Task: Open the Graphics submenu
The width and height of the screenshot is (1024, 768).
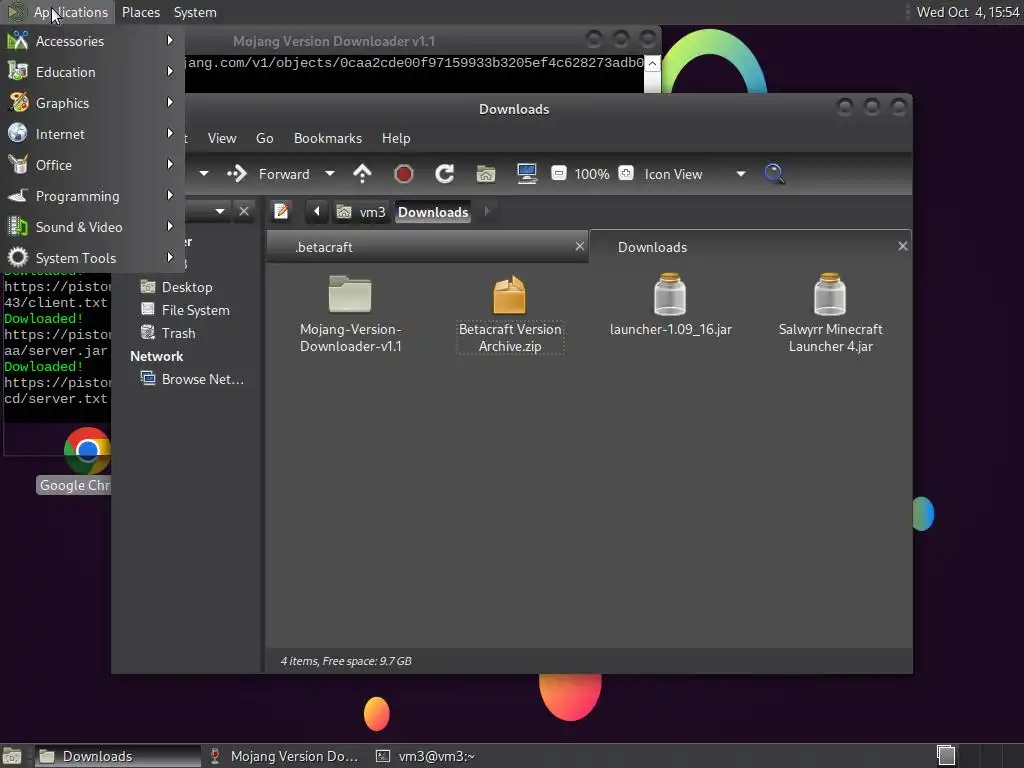Action: pos(92,103)
